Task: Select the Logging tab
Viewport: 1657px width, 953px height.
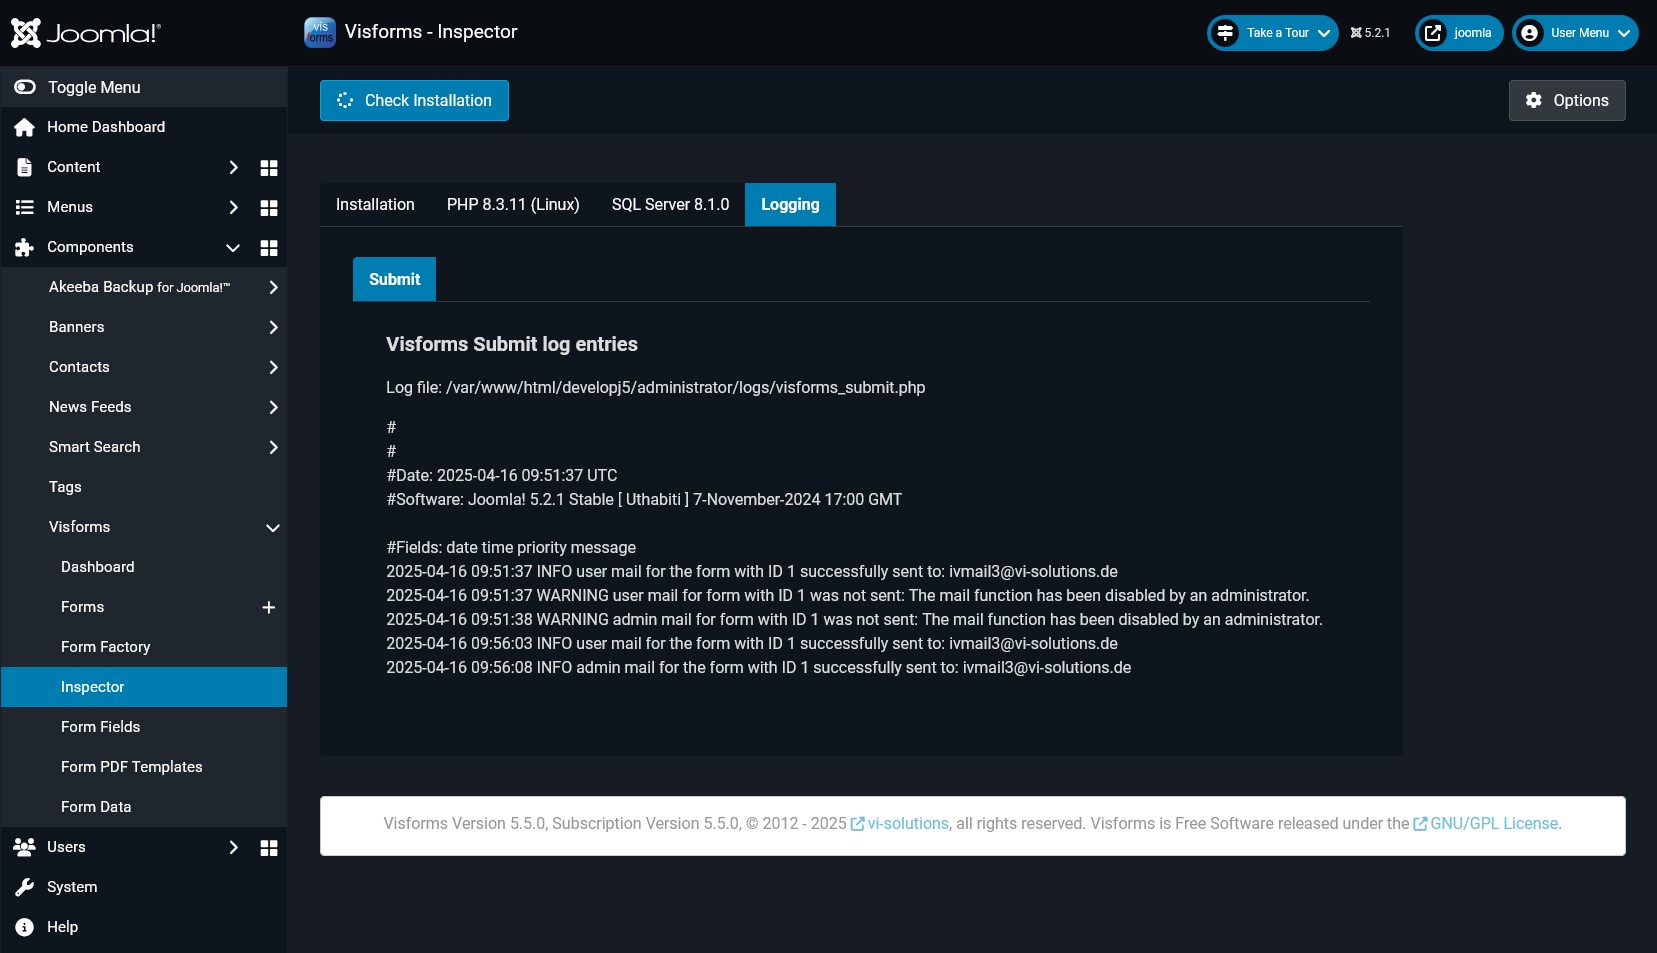Action: pyautogui.click(x=790, y=204)
